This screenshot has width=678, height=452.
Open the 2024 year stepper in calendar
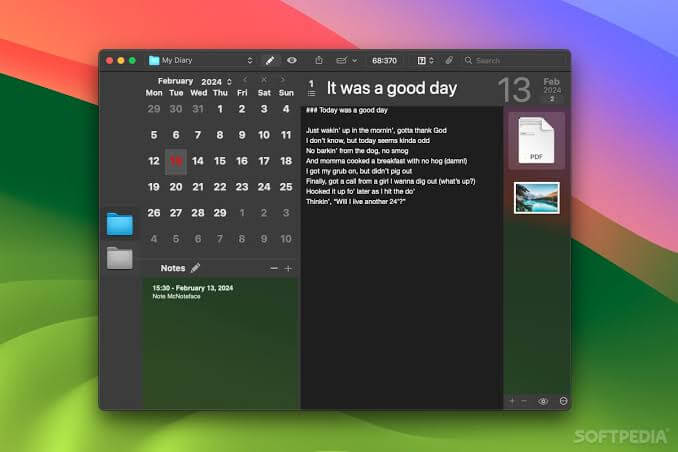click(229, 82)
